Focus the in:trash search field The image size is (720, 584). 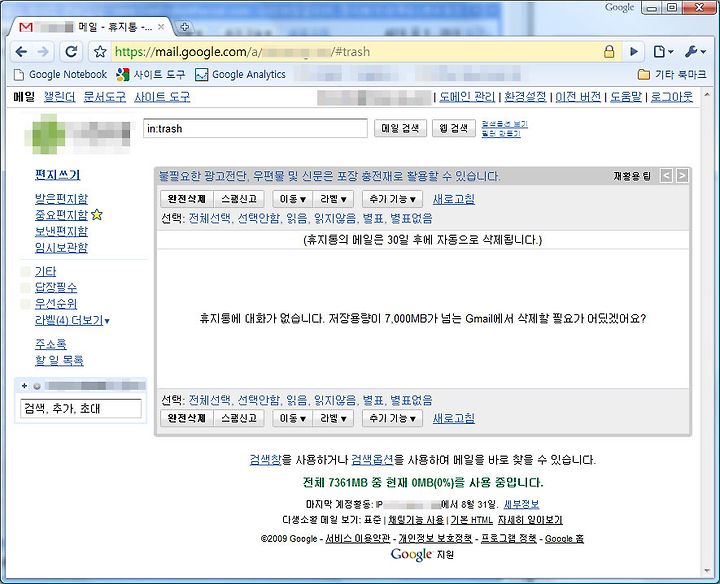(x=255, y=129)
